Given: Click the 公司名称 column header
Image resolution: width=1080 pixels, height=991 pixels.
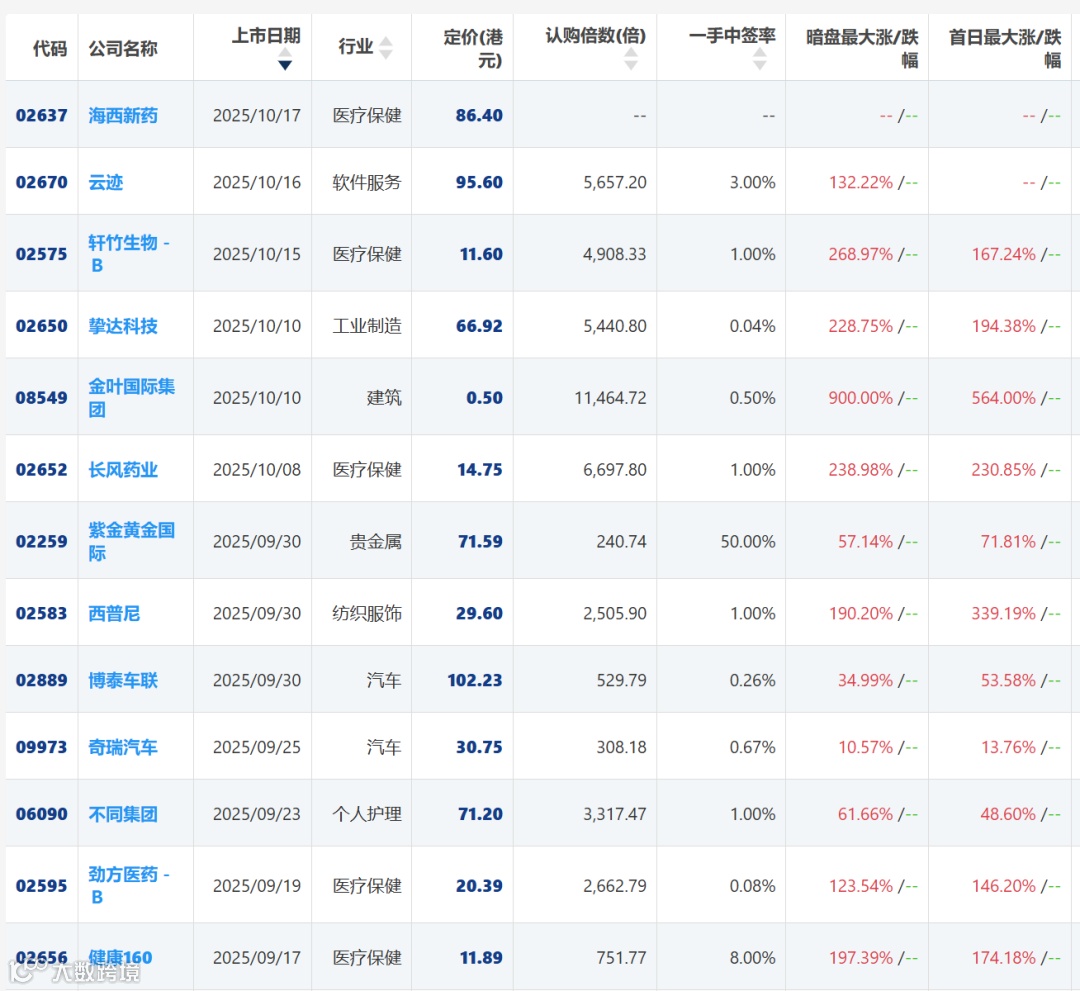Looking at the screenshot, I should pos(123,48).
